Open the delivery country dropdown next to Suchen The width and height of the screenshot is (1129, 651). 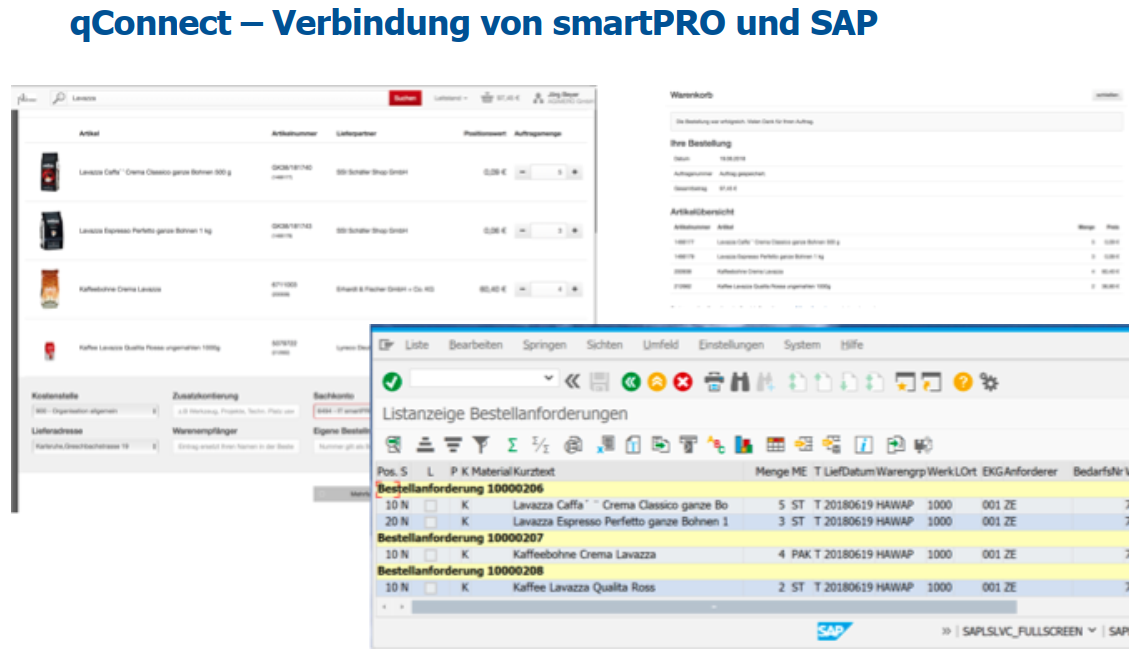[x=451, y=98]
